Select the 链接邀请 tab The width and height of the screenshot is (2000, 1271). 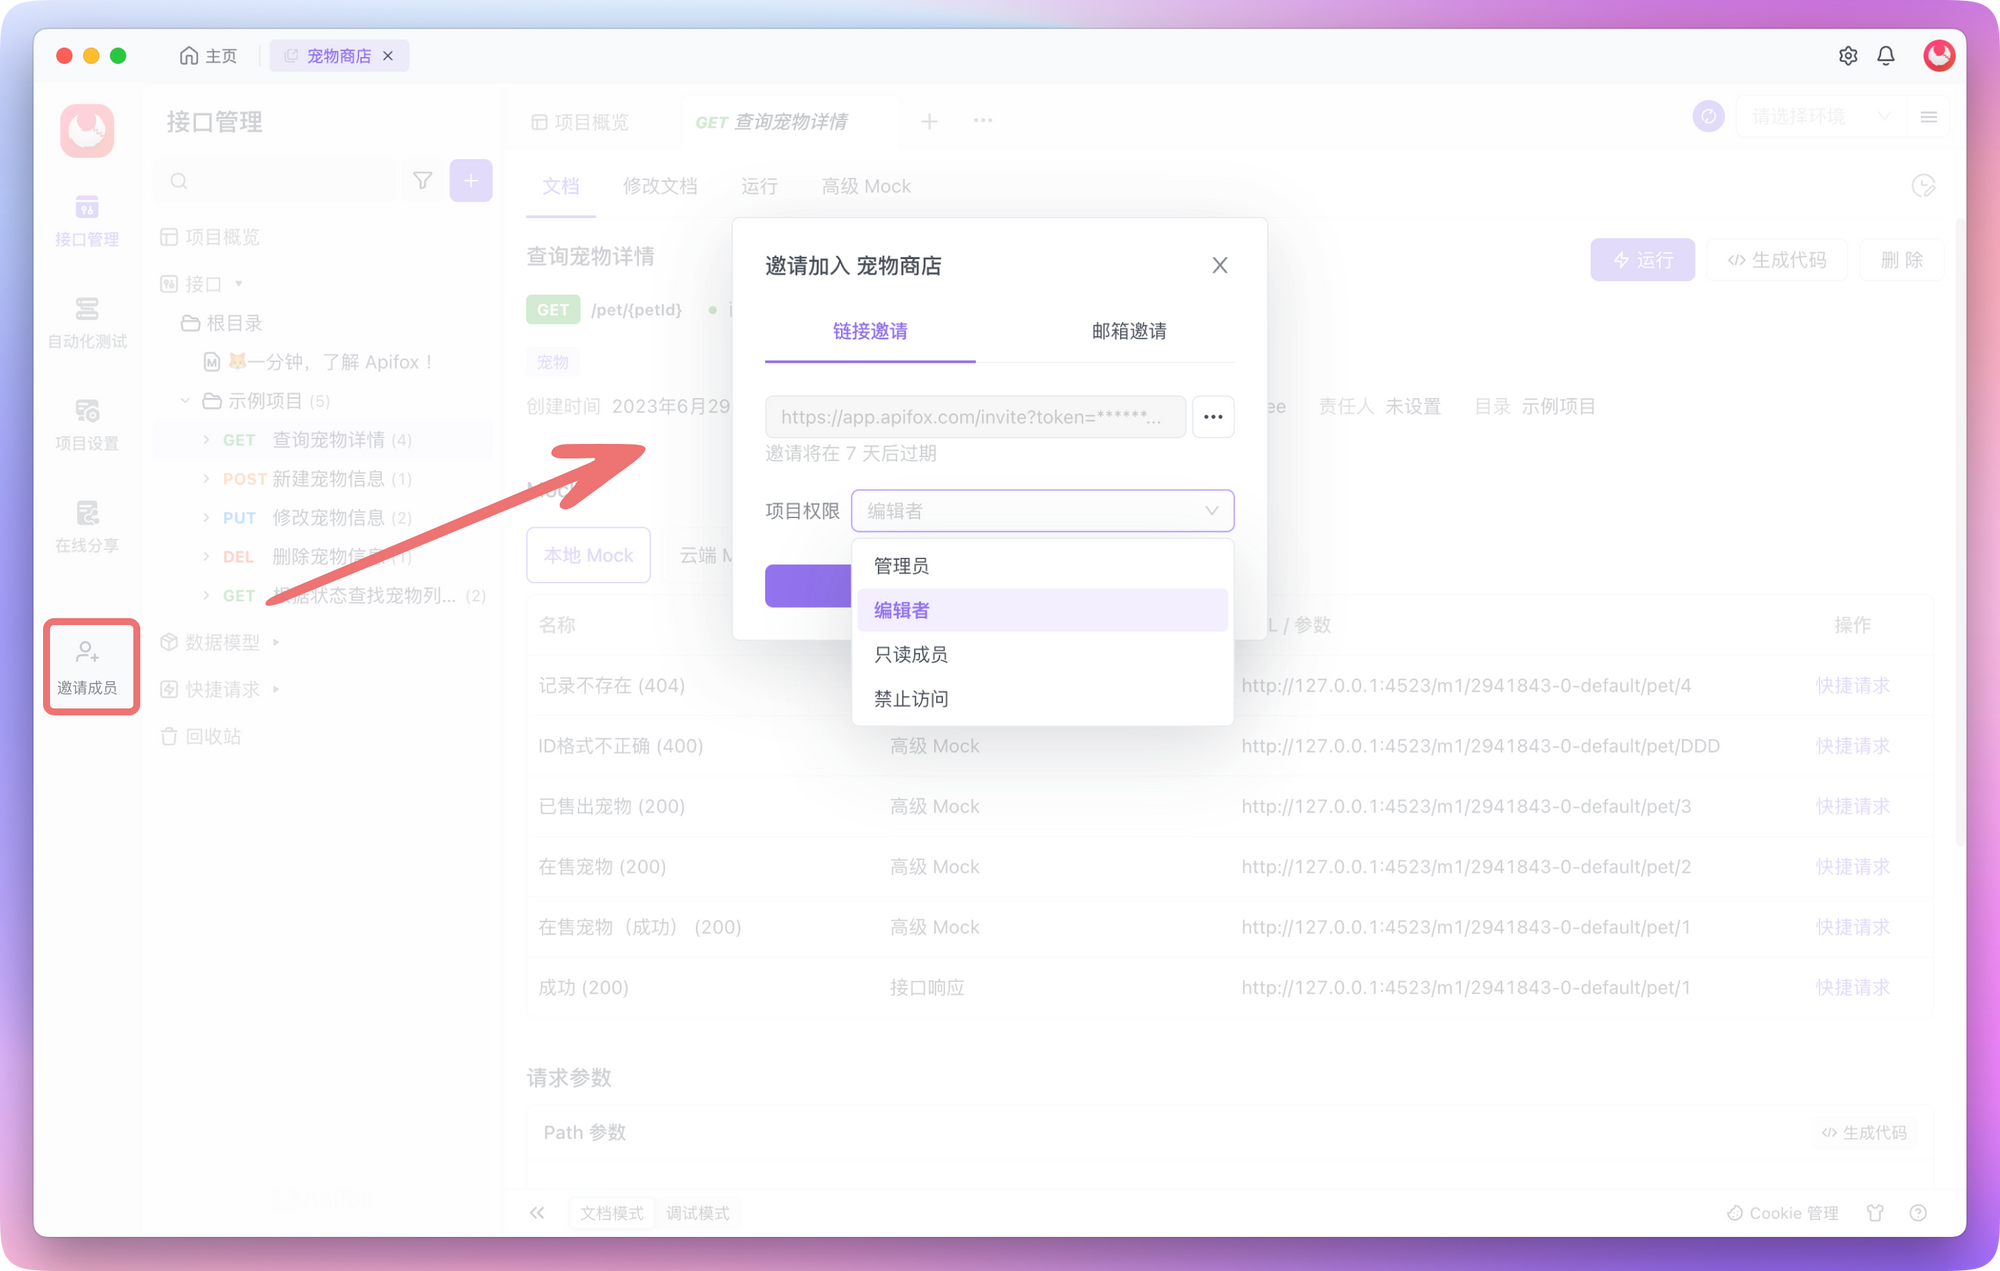870,331
